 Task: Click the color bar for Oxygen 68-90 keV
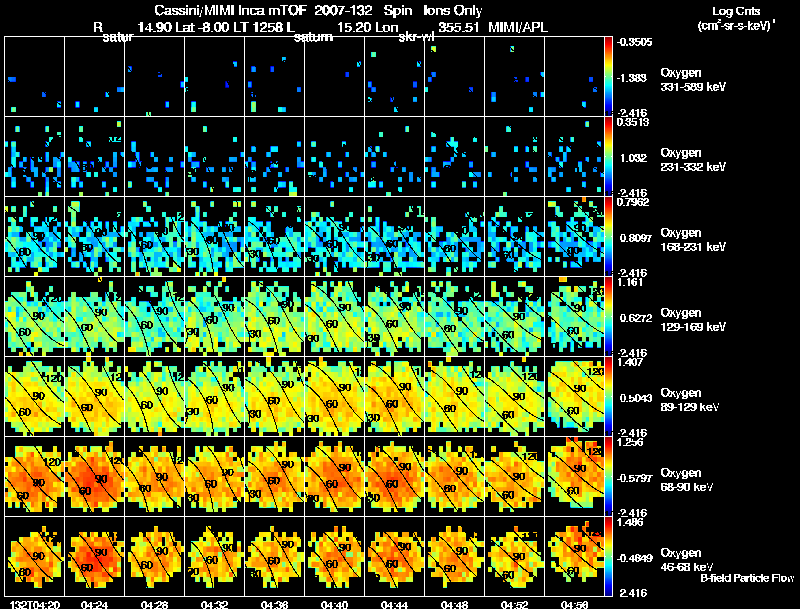608,477
